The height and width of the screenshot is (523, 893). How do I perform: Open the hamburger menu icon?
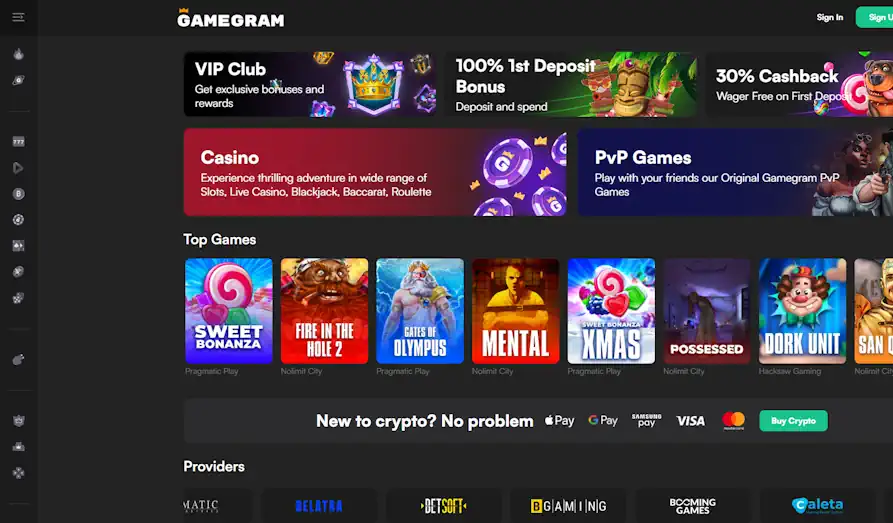[x=18, y=17]
